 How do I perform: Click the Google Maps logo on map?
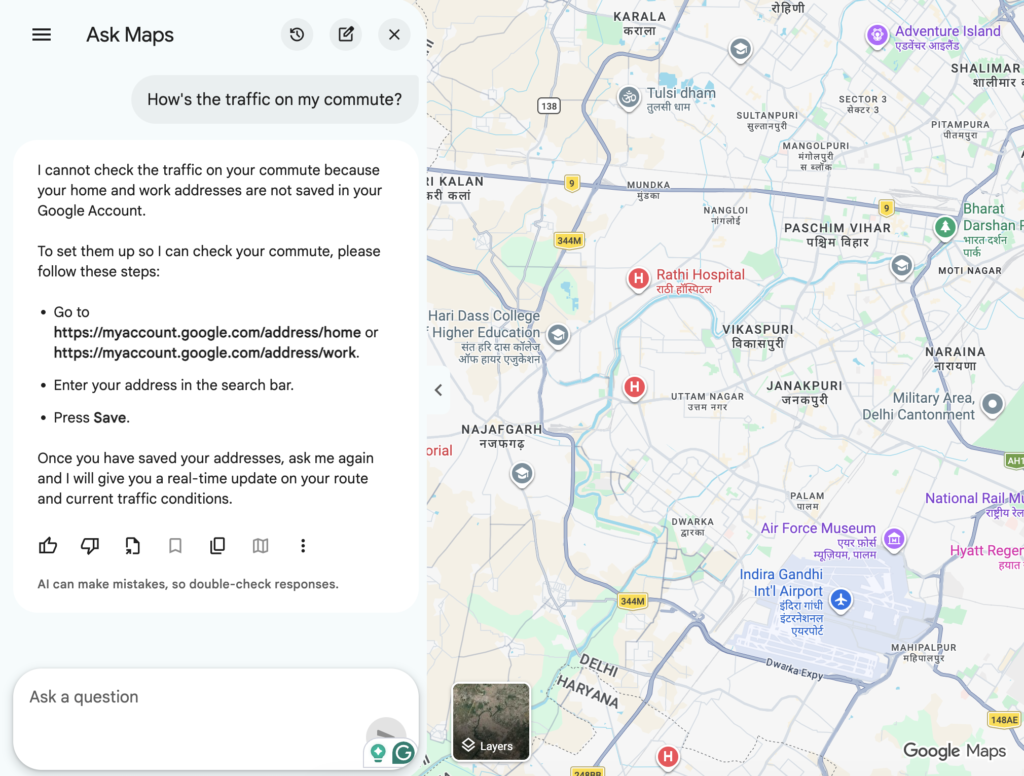(x=954, y=751)
